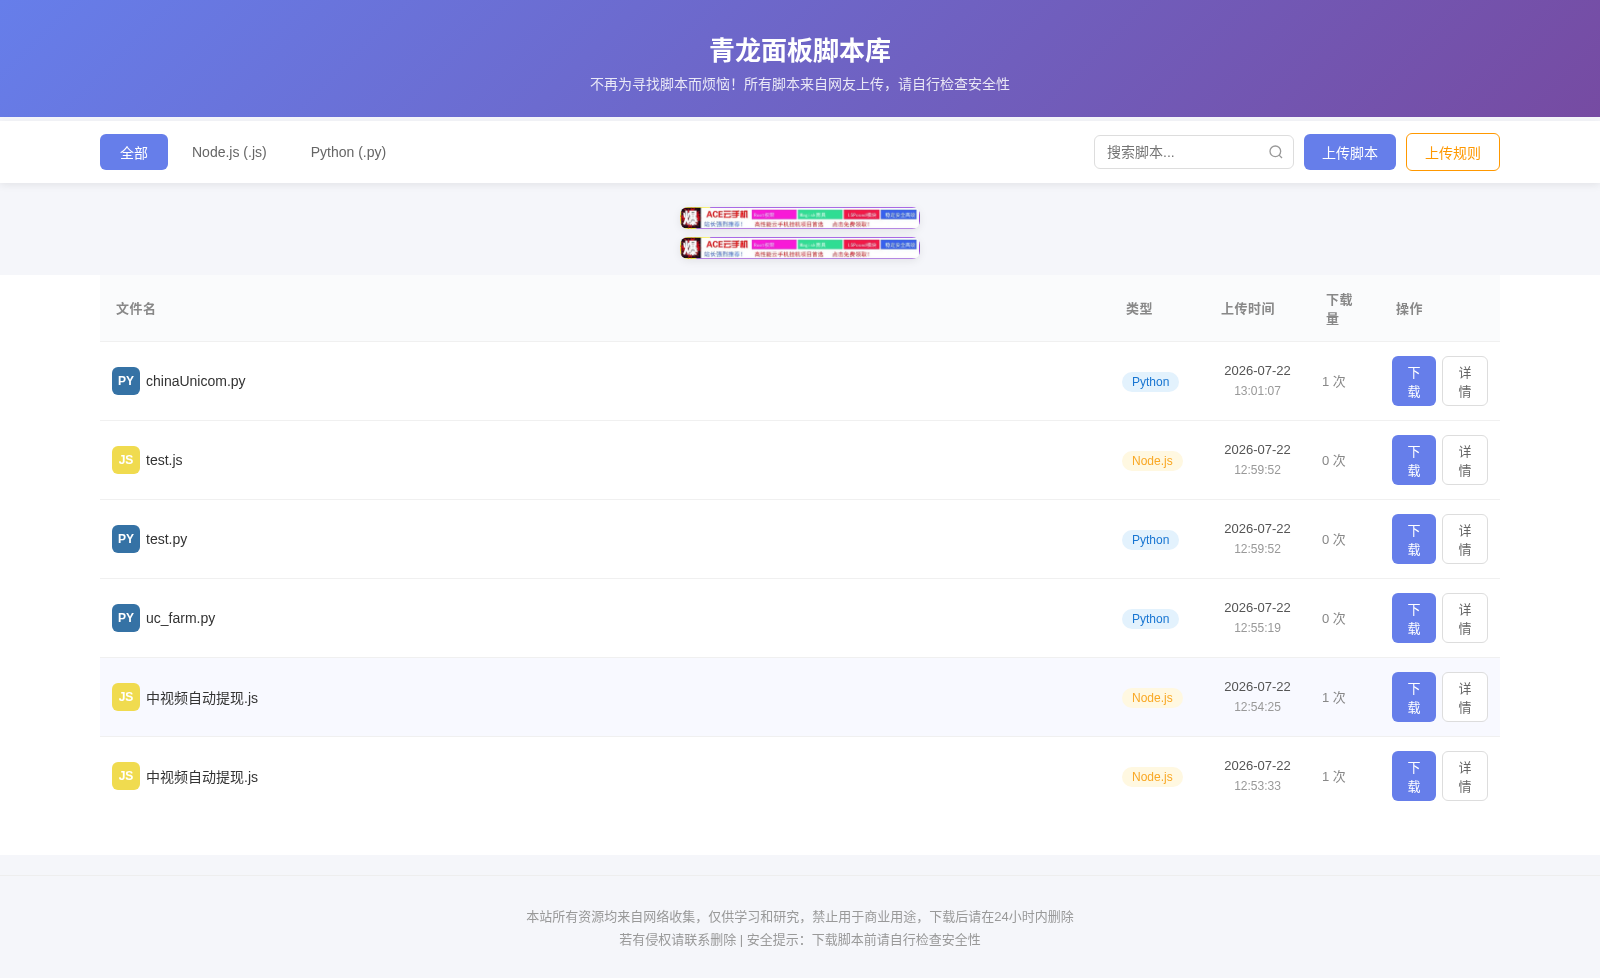Click upload time 13:01:07
Screen dimensions: 1600x978
(1257, 391)
